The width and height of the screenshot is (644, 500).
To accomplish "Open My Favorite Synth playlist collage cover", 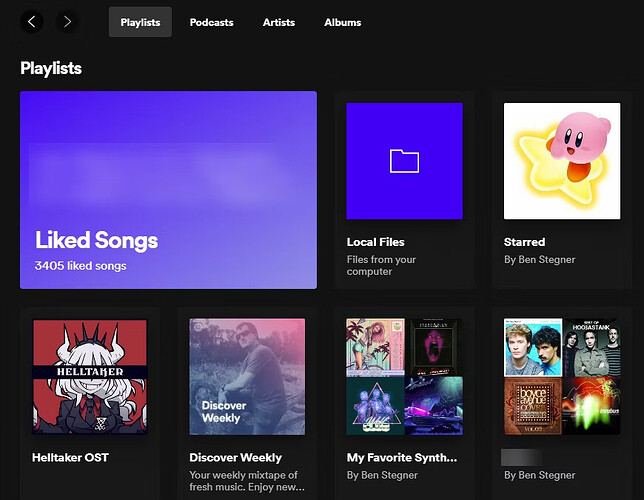I will pos(404,376).
